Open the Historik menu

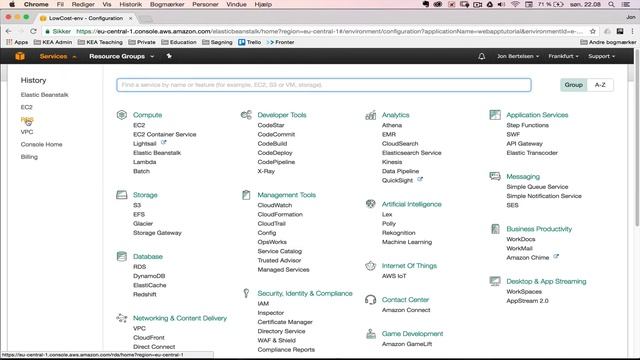pyautogui.click(x=131, y=4)
